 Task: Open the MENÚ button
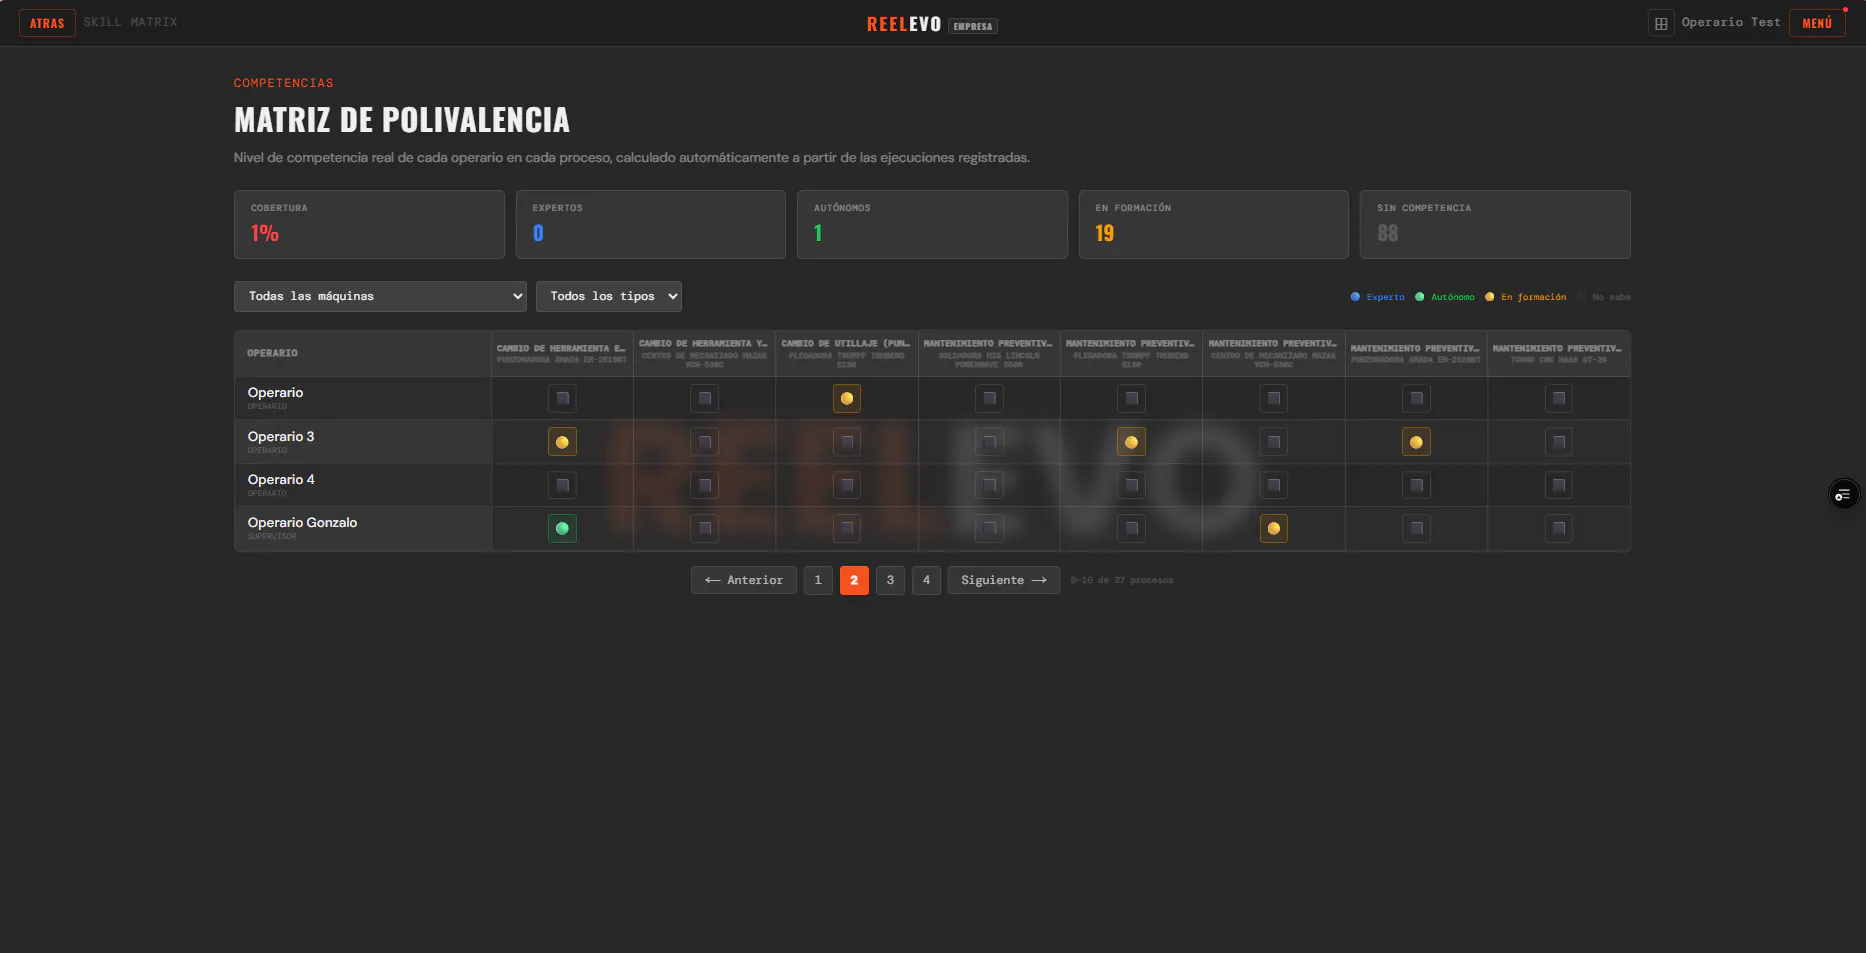(x=1817, y=23)
